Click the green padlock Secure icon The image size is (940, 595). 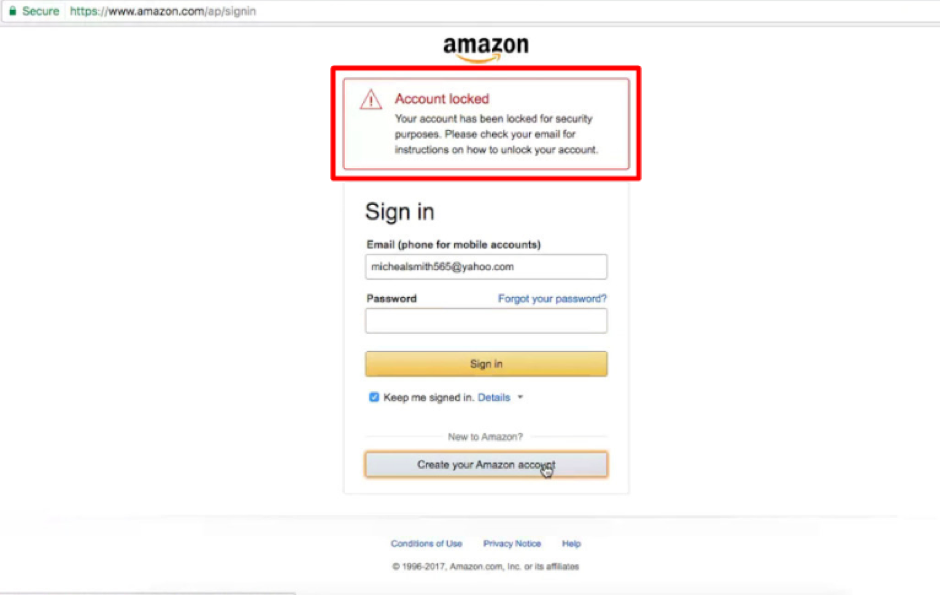pyautogui.click(x=13, y=11)
